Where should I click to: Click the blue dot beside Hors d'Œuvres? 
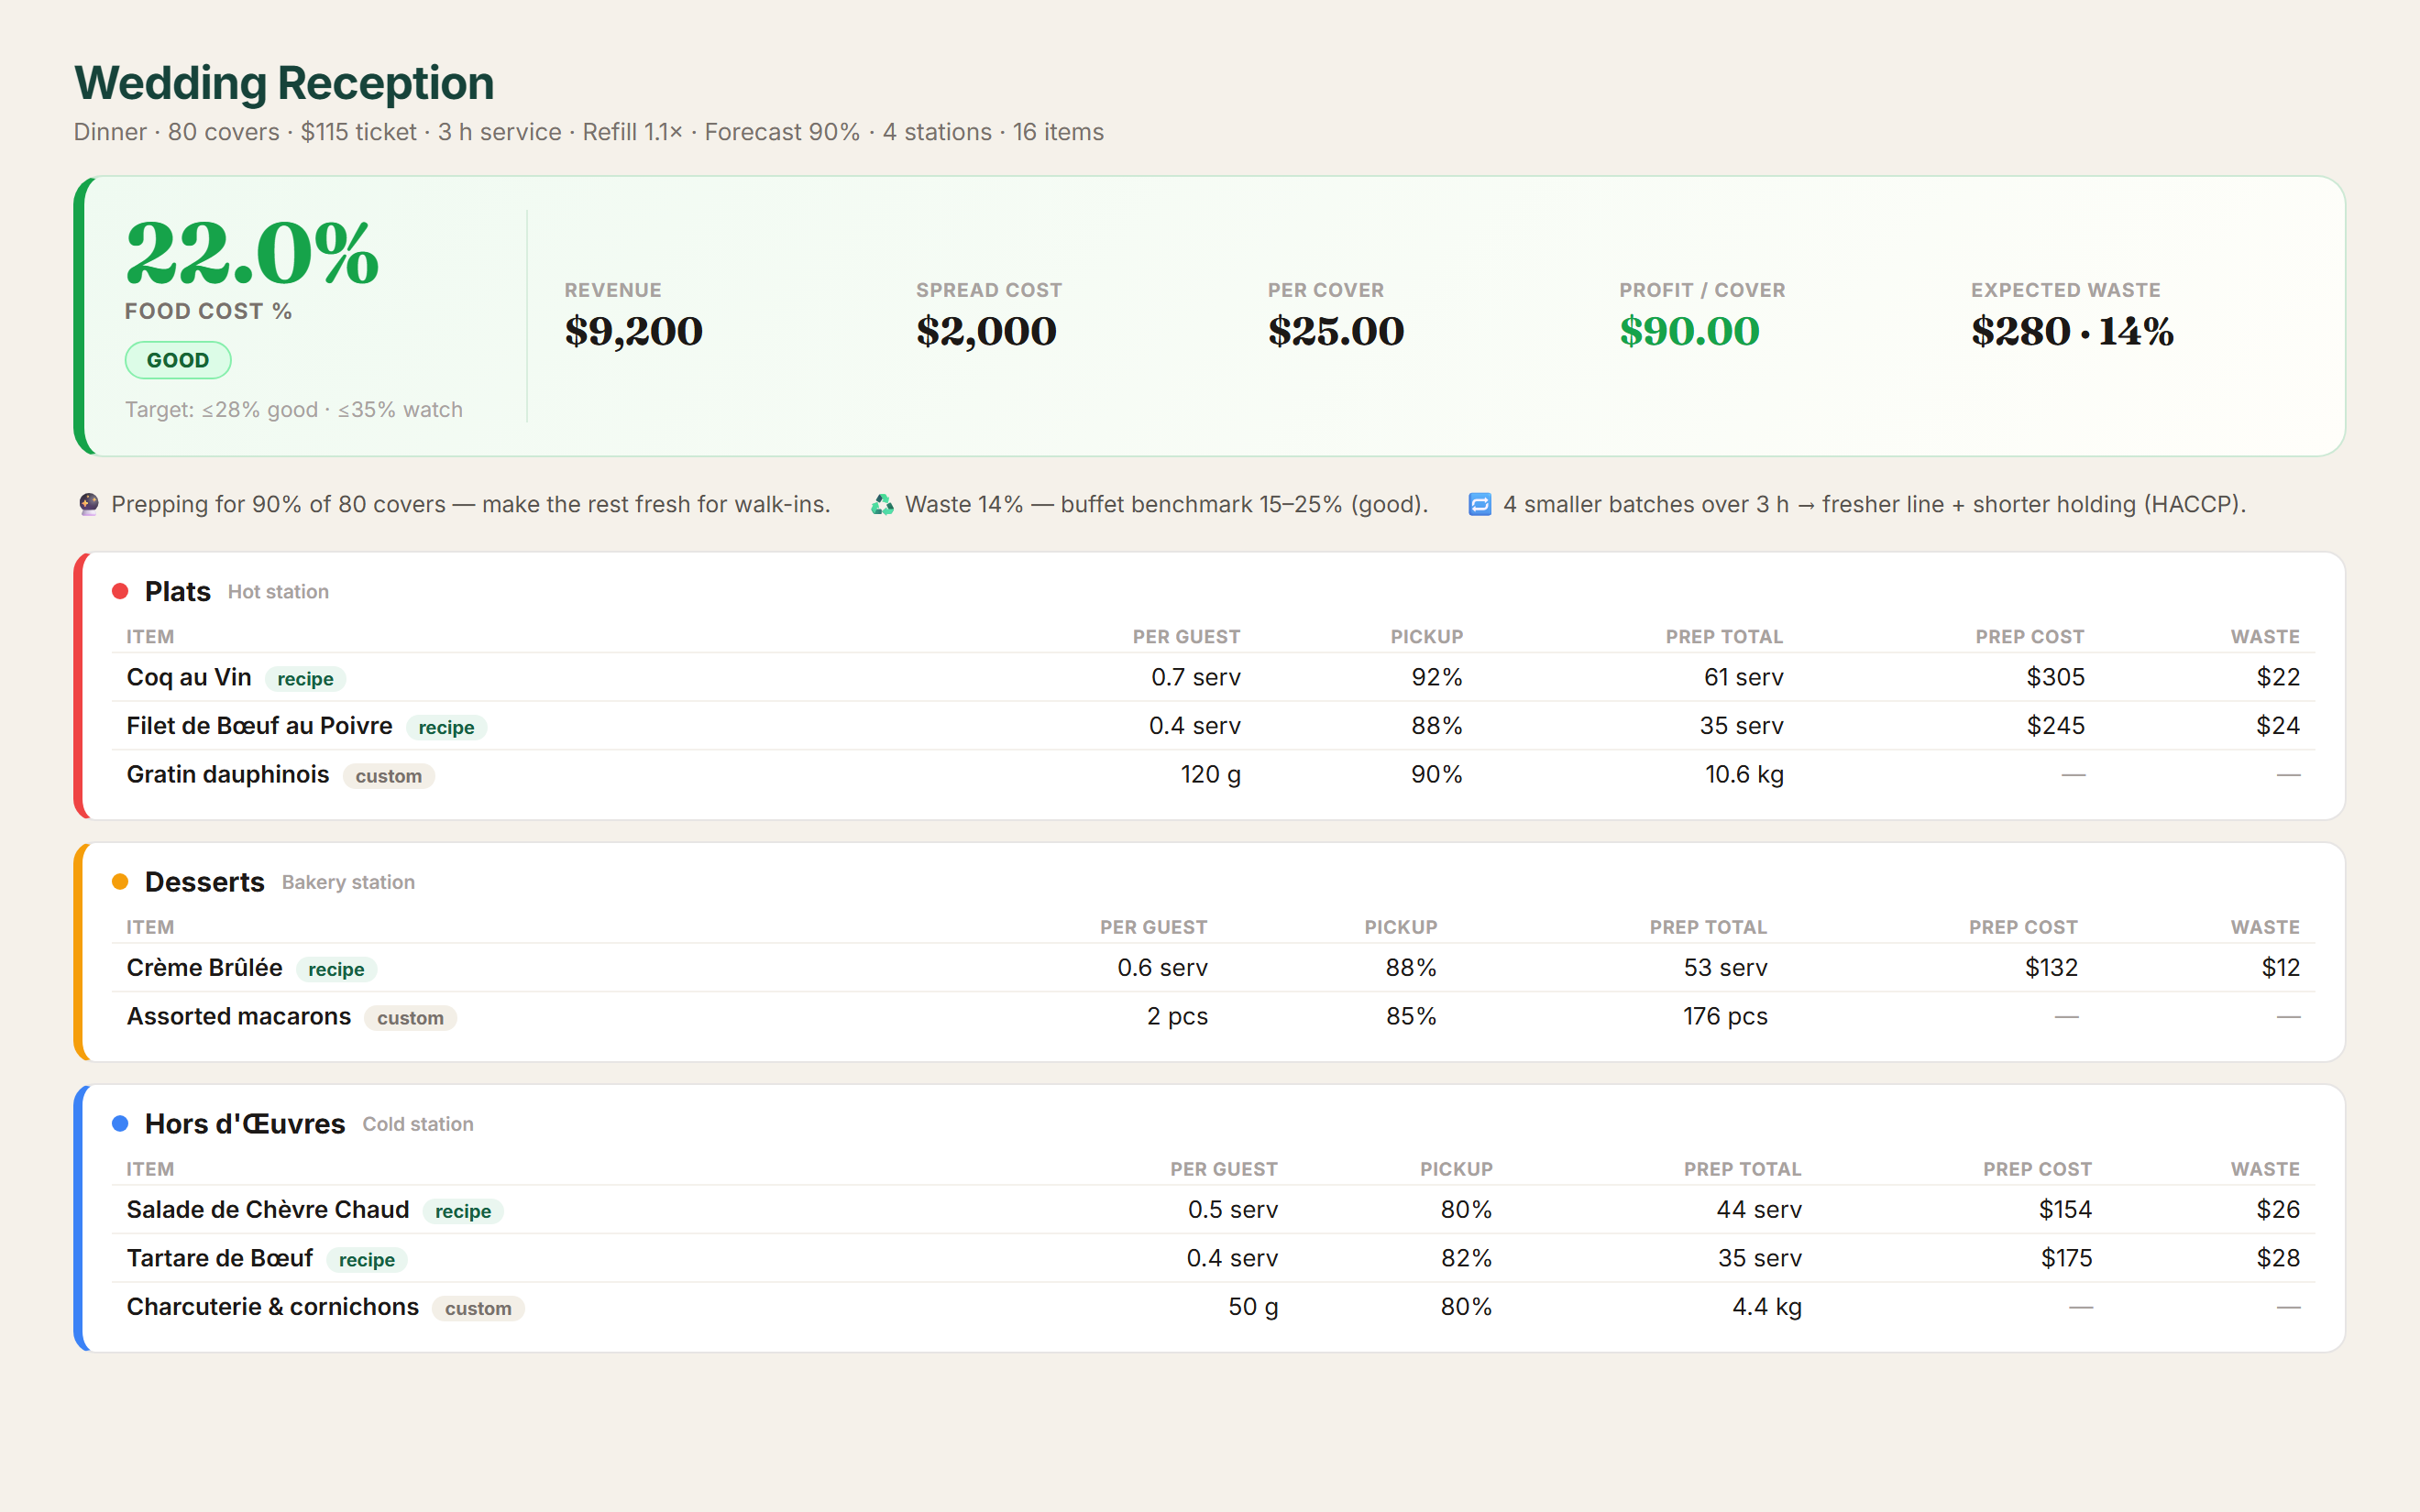pyautogui.click(x=120, y=1123)
